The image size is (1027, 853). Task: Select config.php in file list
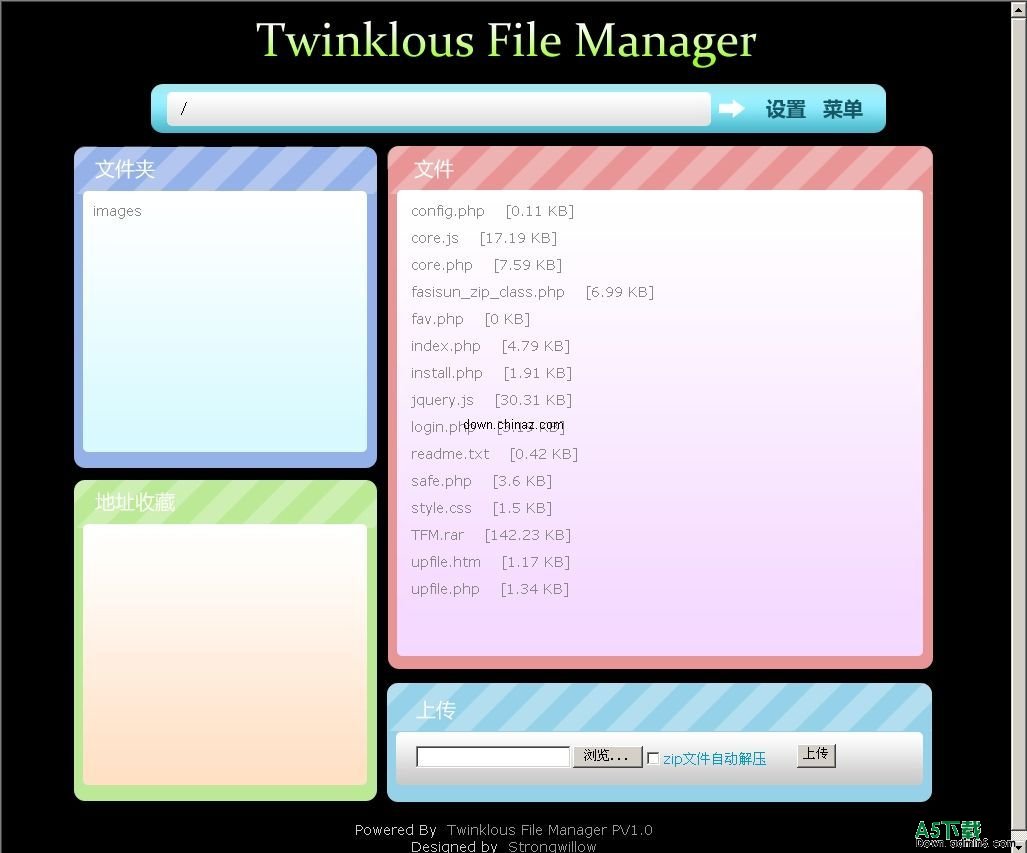click(447, 211)
